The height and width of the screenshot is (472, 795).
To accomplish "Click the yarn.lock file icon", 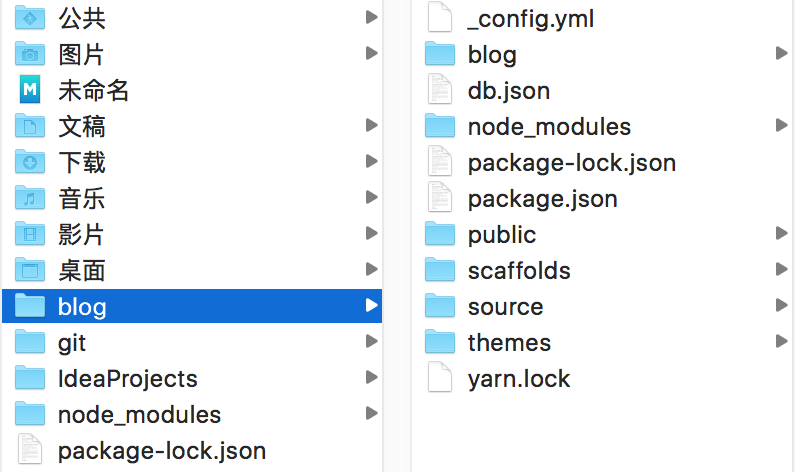I will point(440,378).
